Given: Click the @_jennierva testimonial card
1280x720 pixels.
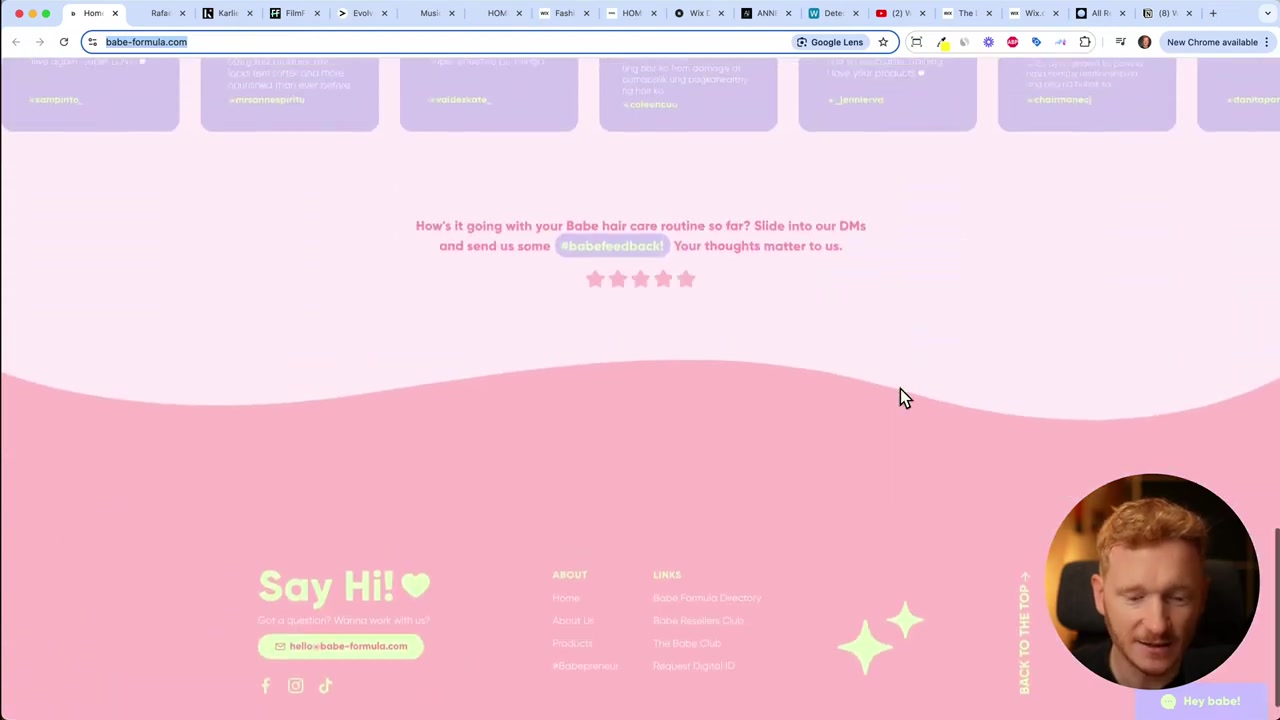Looking at the screenshot, I should [x=887, y=95].
